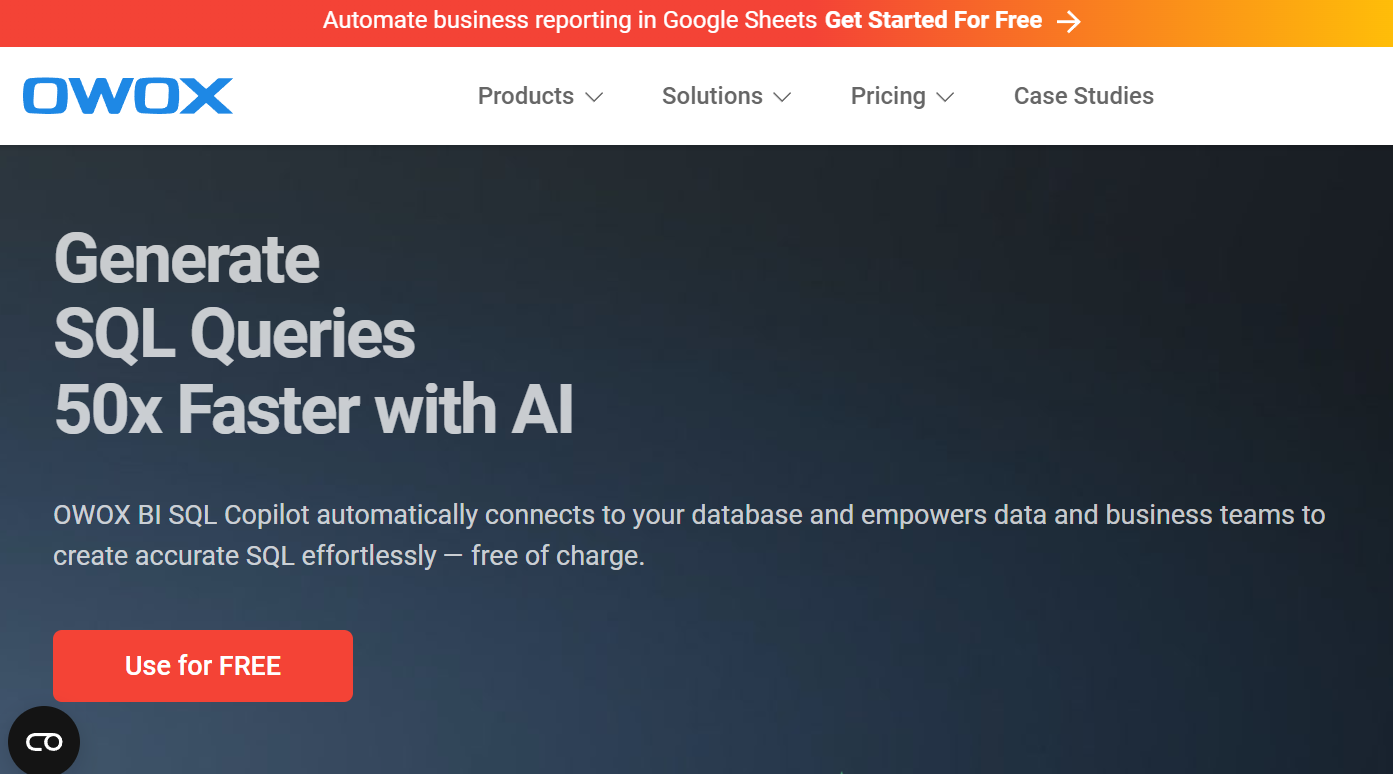The image size is (1393, 774).
Task: Click the OWOX logo
Action: pyautogui.click(x=128, y=96)
